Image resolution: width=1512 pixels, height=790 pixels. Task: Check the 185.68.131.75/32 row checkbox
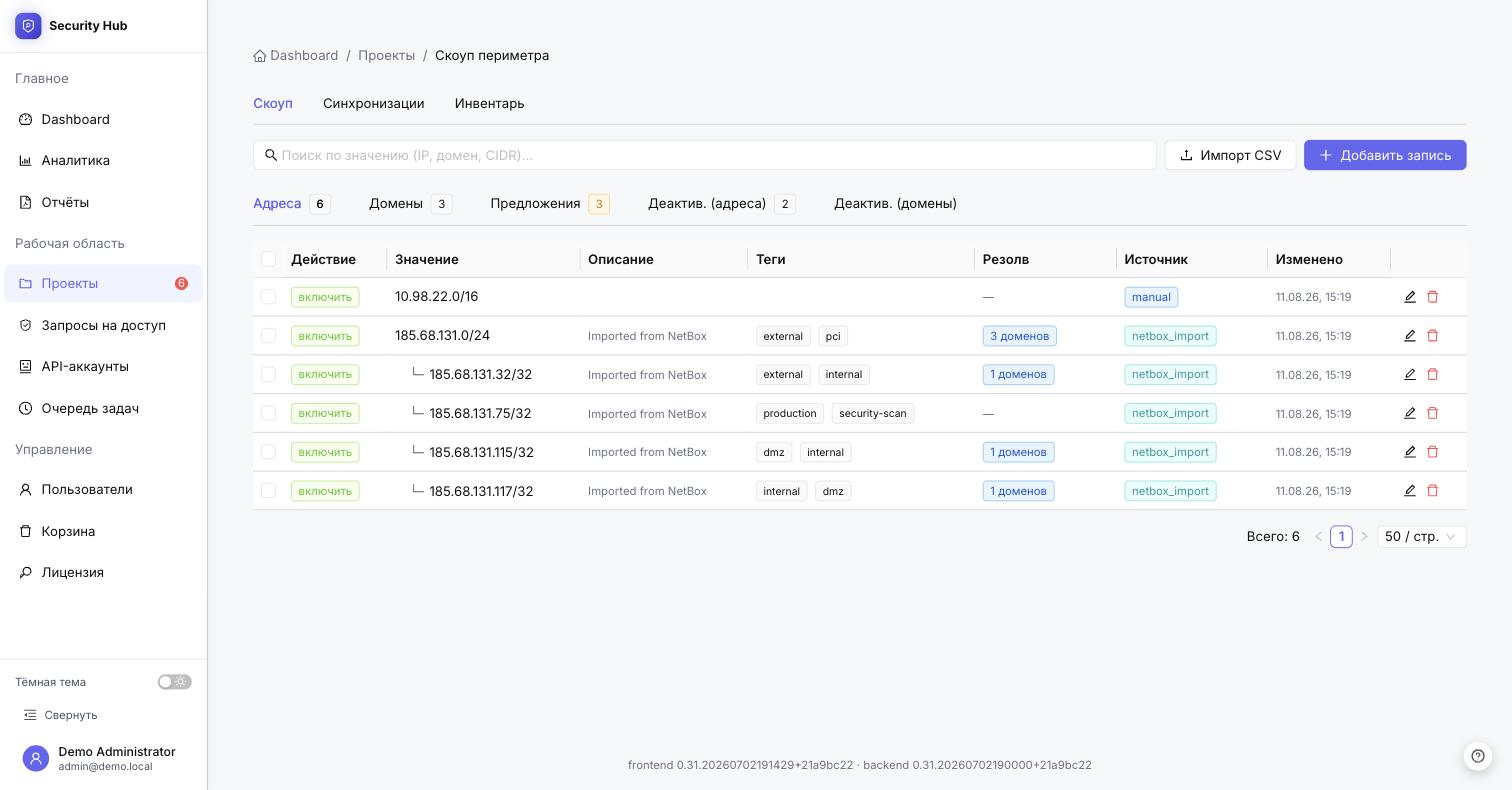click(268, 413)
